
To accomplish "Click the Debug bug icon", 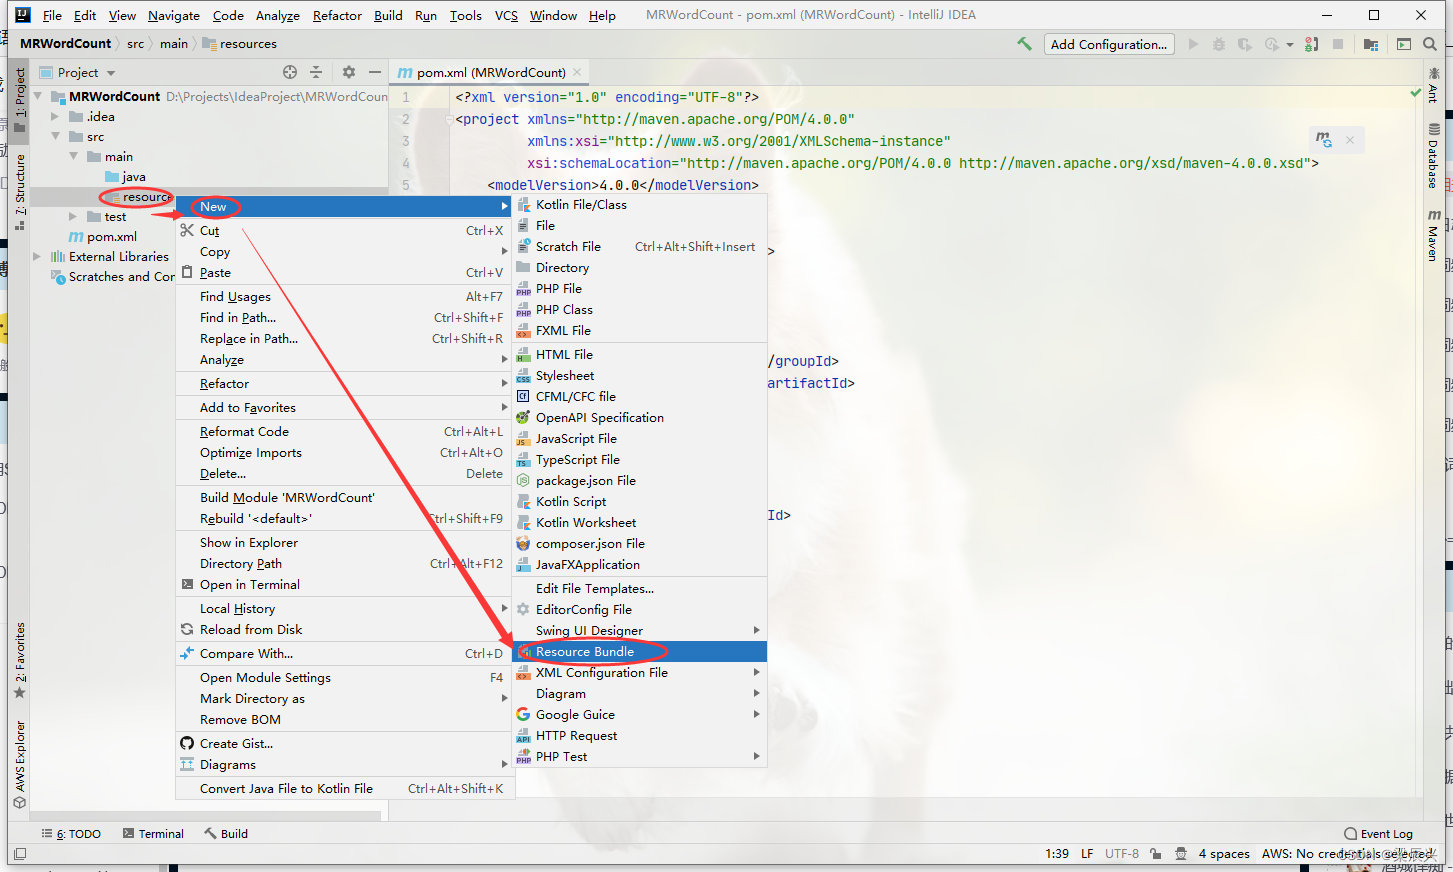I will (x=1218, y=44).
